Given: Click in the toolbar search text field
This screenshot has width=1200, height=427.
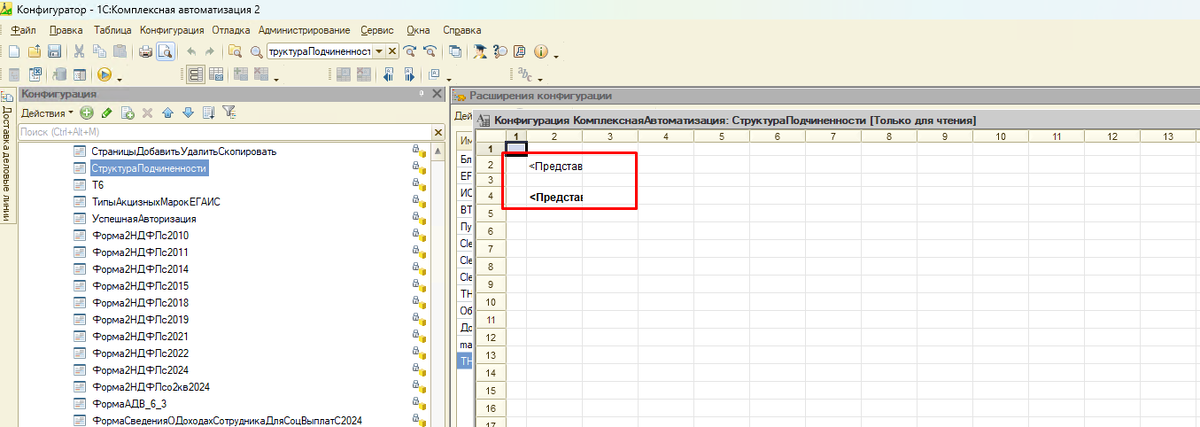Looking at the screenshot, I should 318,51.
